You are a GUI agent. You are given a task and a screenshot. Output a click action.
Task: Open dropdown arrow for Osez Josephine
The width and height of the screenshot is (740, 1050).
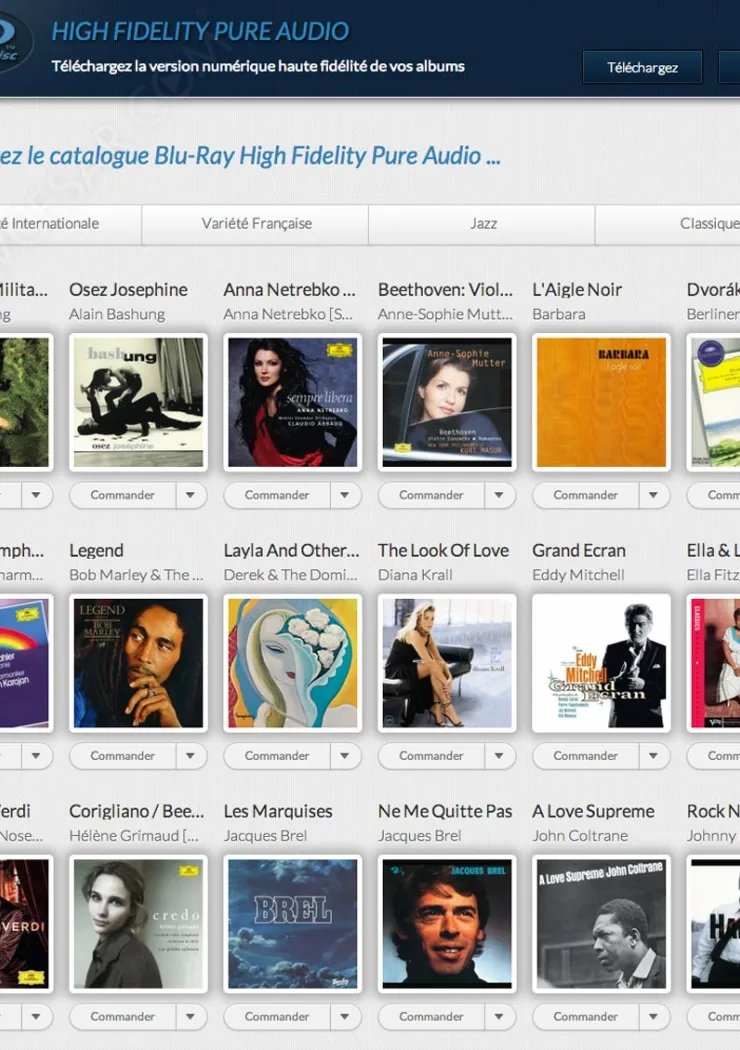pos(191,495)
